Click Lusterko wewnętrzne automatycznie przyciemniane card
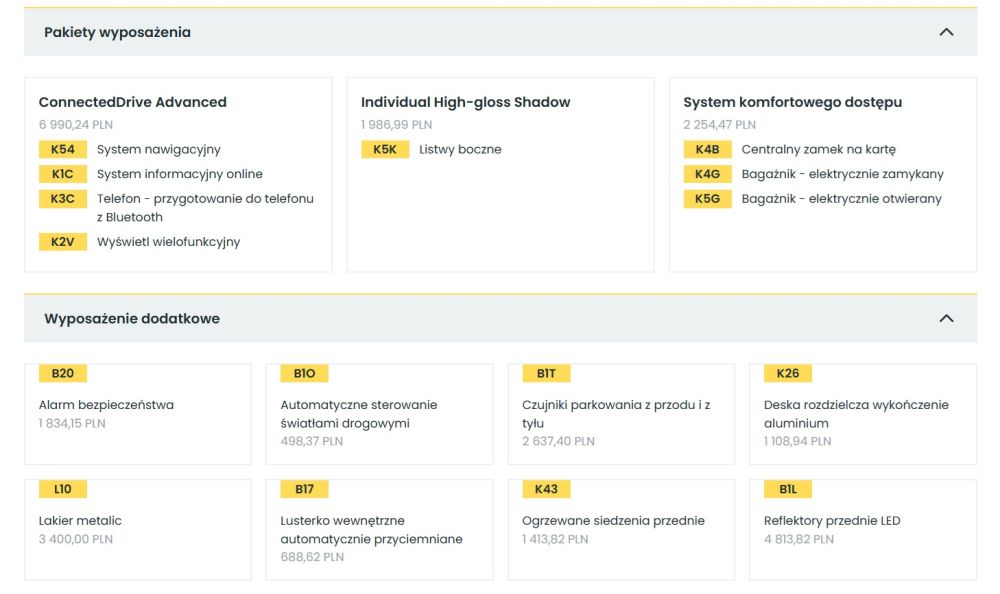 click(379, 530)
